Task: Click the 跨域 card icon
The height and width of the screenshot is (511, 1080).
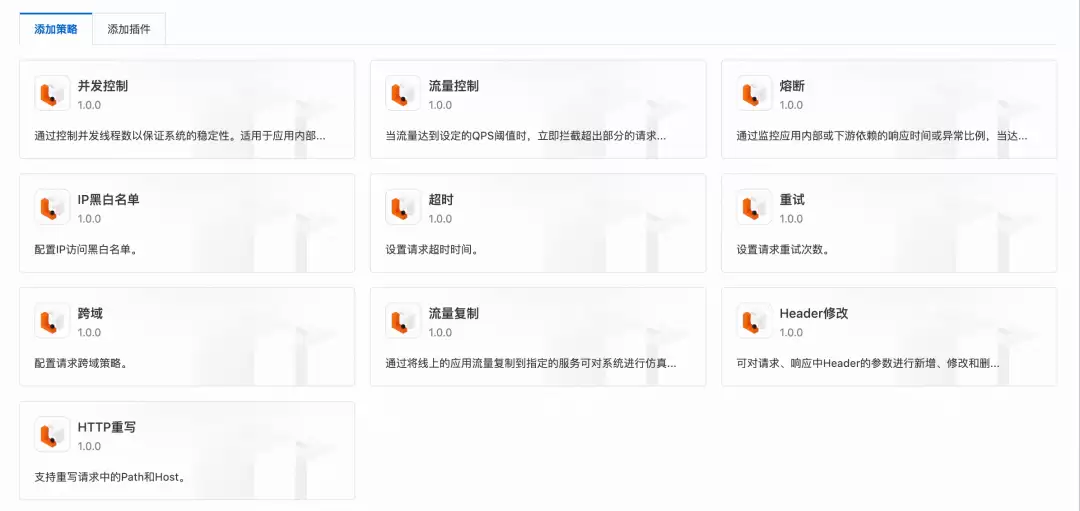Action: (x=52, y=320)
